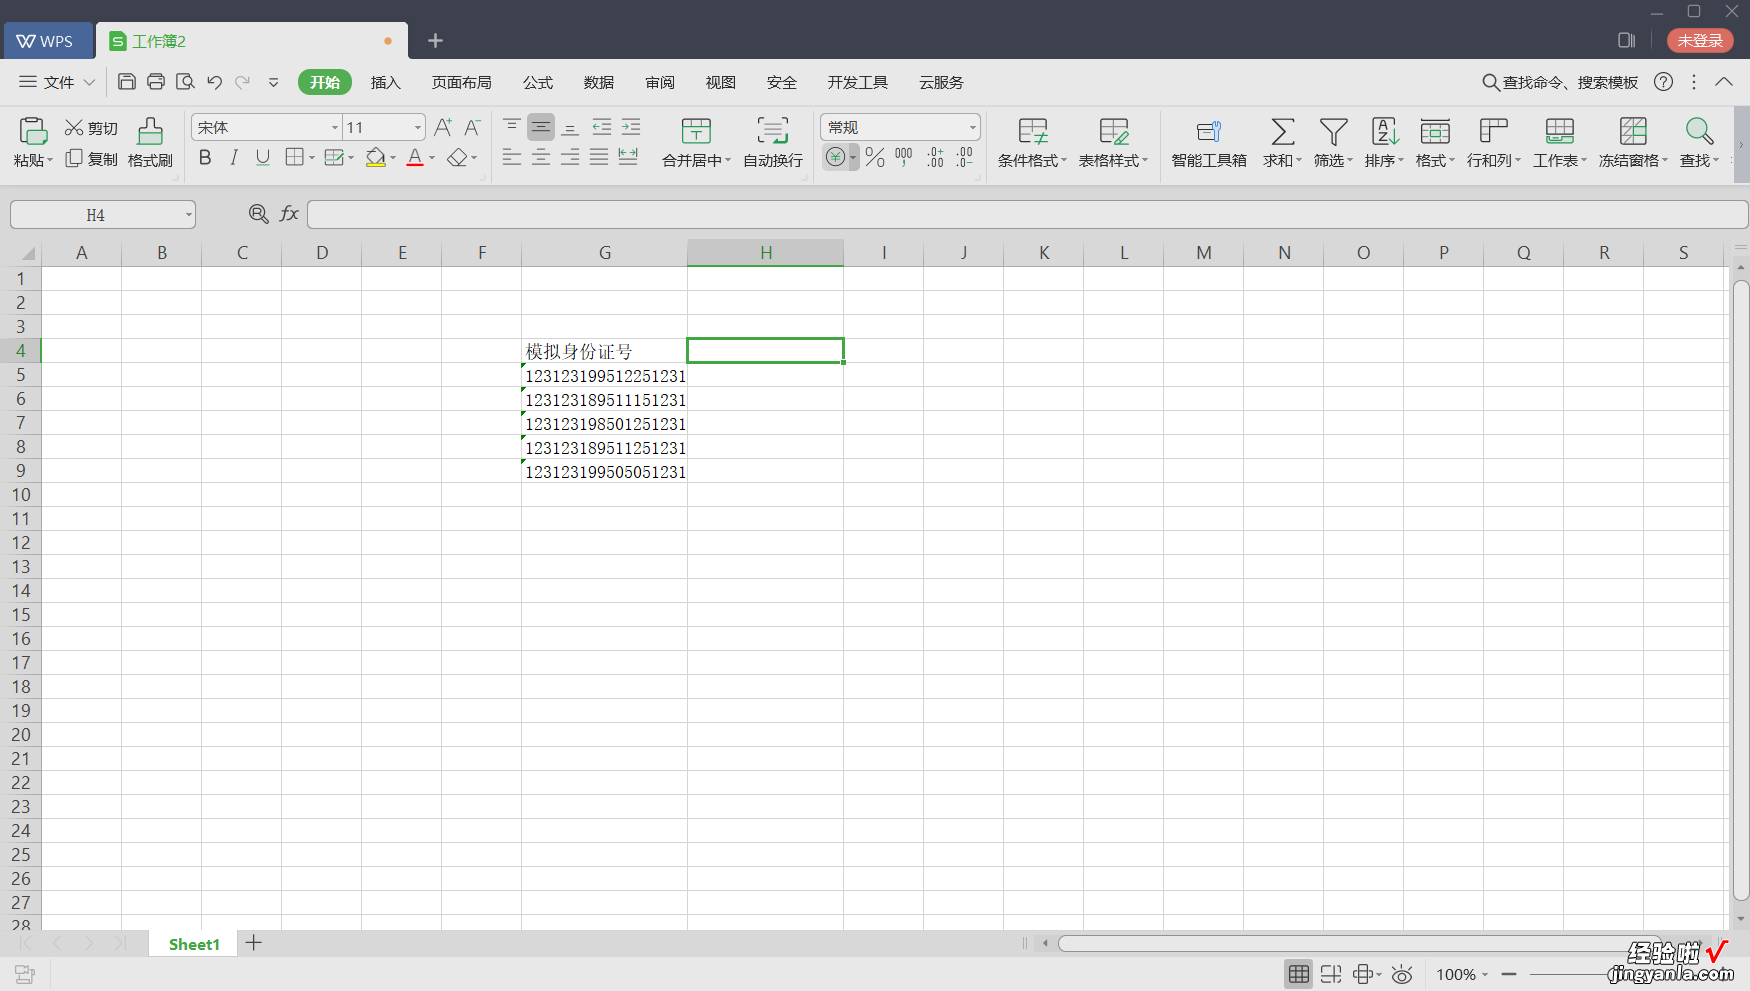The height and width of the screenshot is (991, 1750).
Task: Switch to the 公式 ribbon tab
Action: [538, 82]
